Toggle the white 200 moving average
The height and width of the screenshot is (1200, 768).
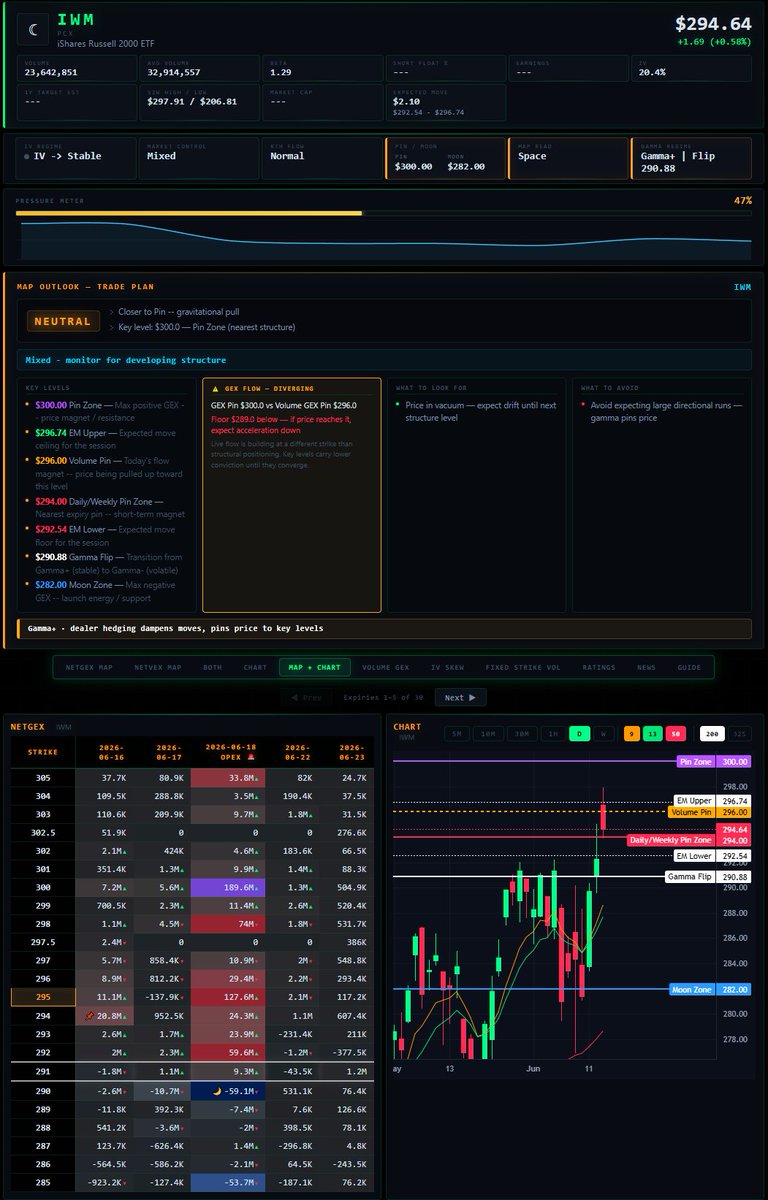coord(711,733)
